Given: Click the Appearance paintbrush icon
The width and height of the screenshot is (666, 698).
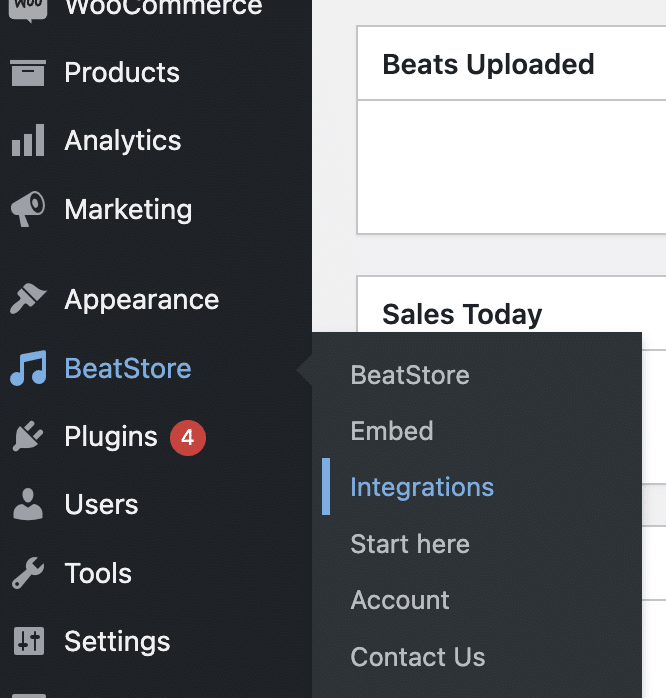Looking at the screenshot, I should point(28,299).
